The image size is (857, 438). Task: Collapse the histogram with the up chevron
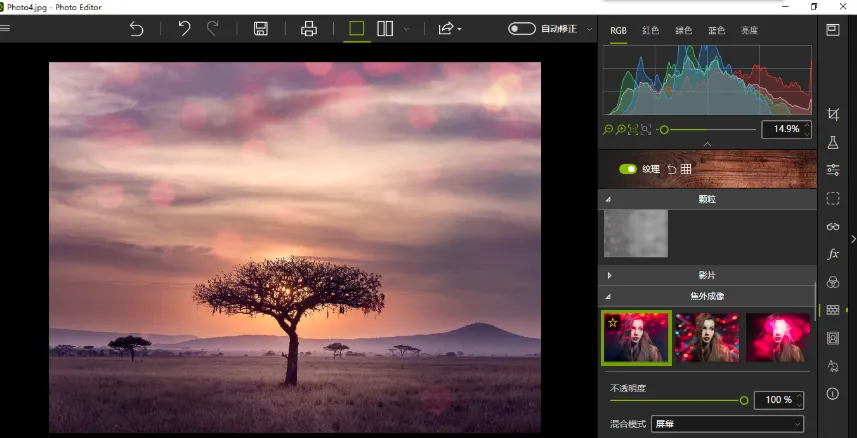[707, 144]
